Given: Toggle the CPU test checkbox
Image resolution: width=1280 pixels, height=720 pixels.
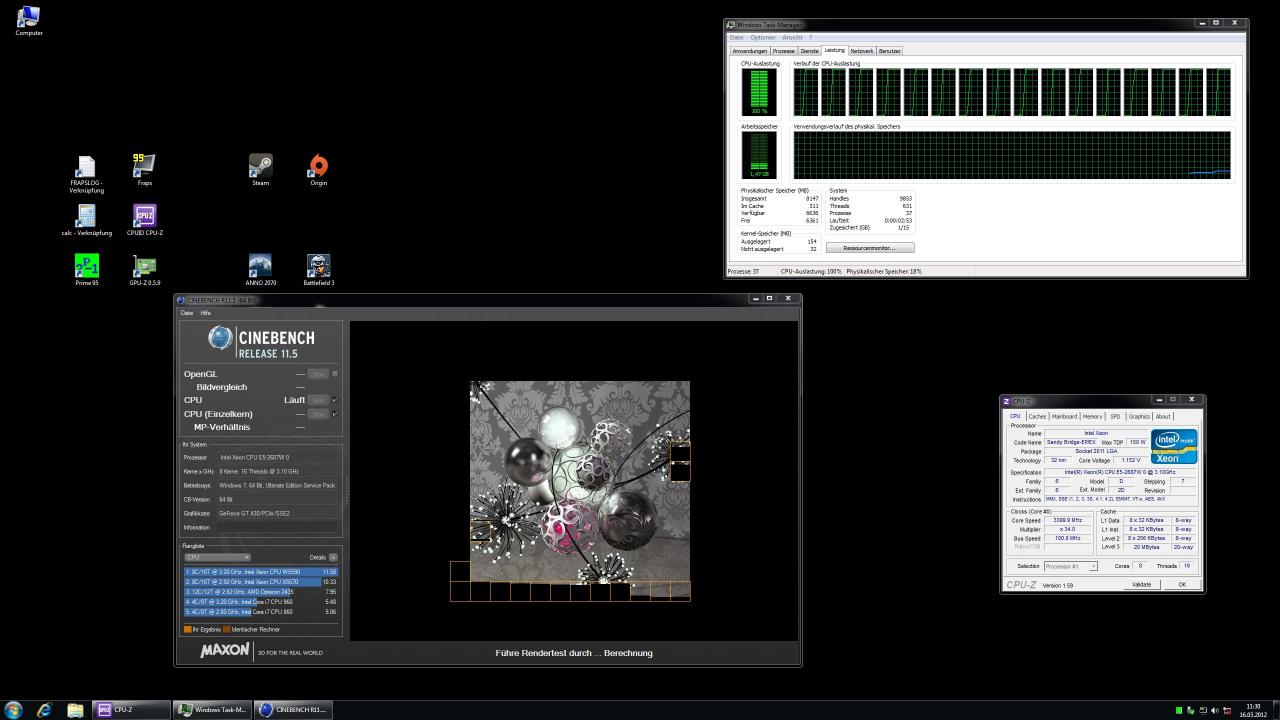Looking at the screenshot, I should [335, 400].
